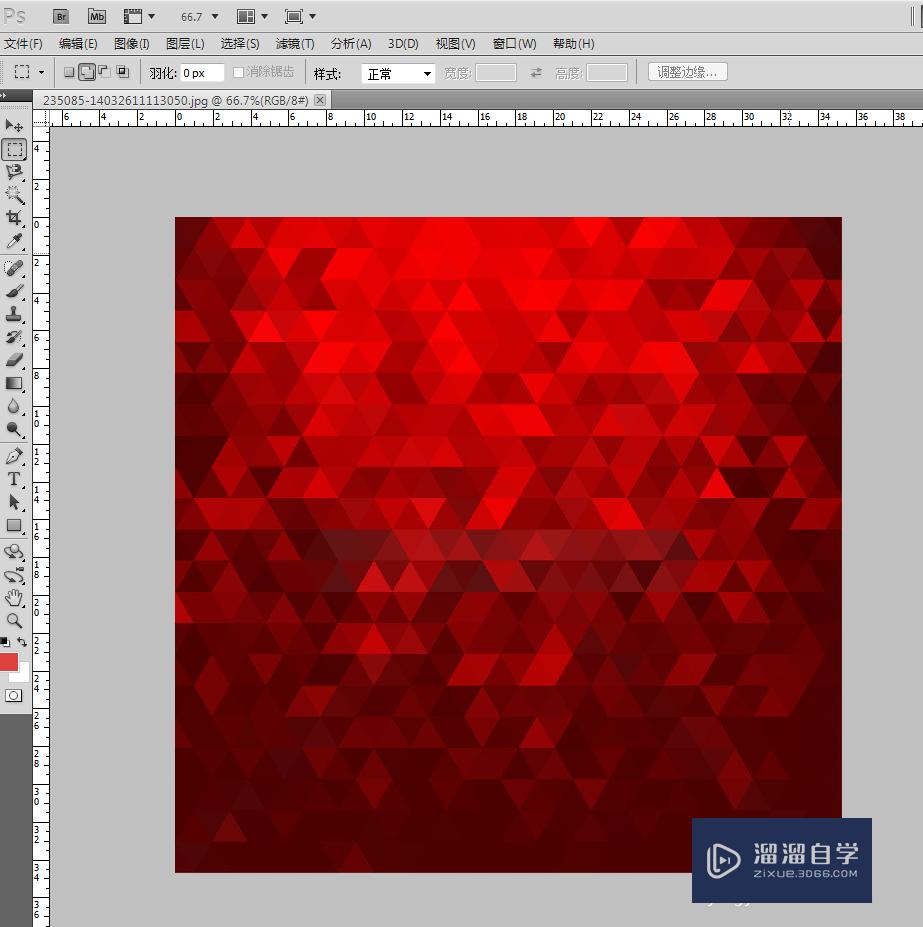
Task: Click the red foreground color swatch
Action: (x=9, y=662)
